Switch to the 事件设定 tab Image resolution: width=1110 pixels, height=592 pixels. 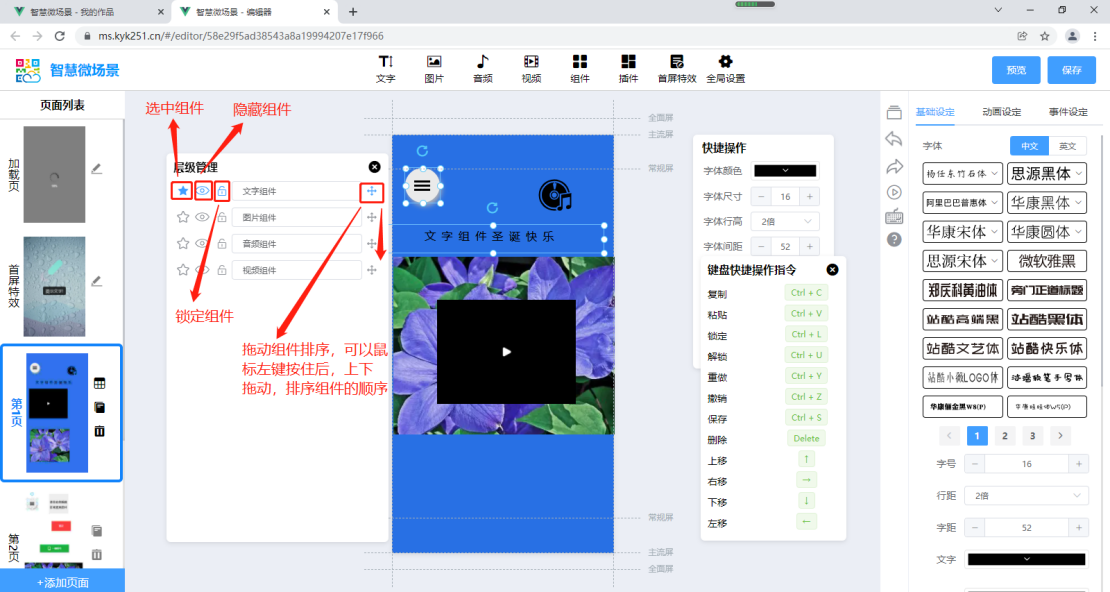point(1067,112)
